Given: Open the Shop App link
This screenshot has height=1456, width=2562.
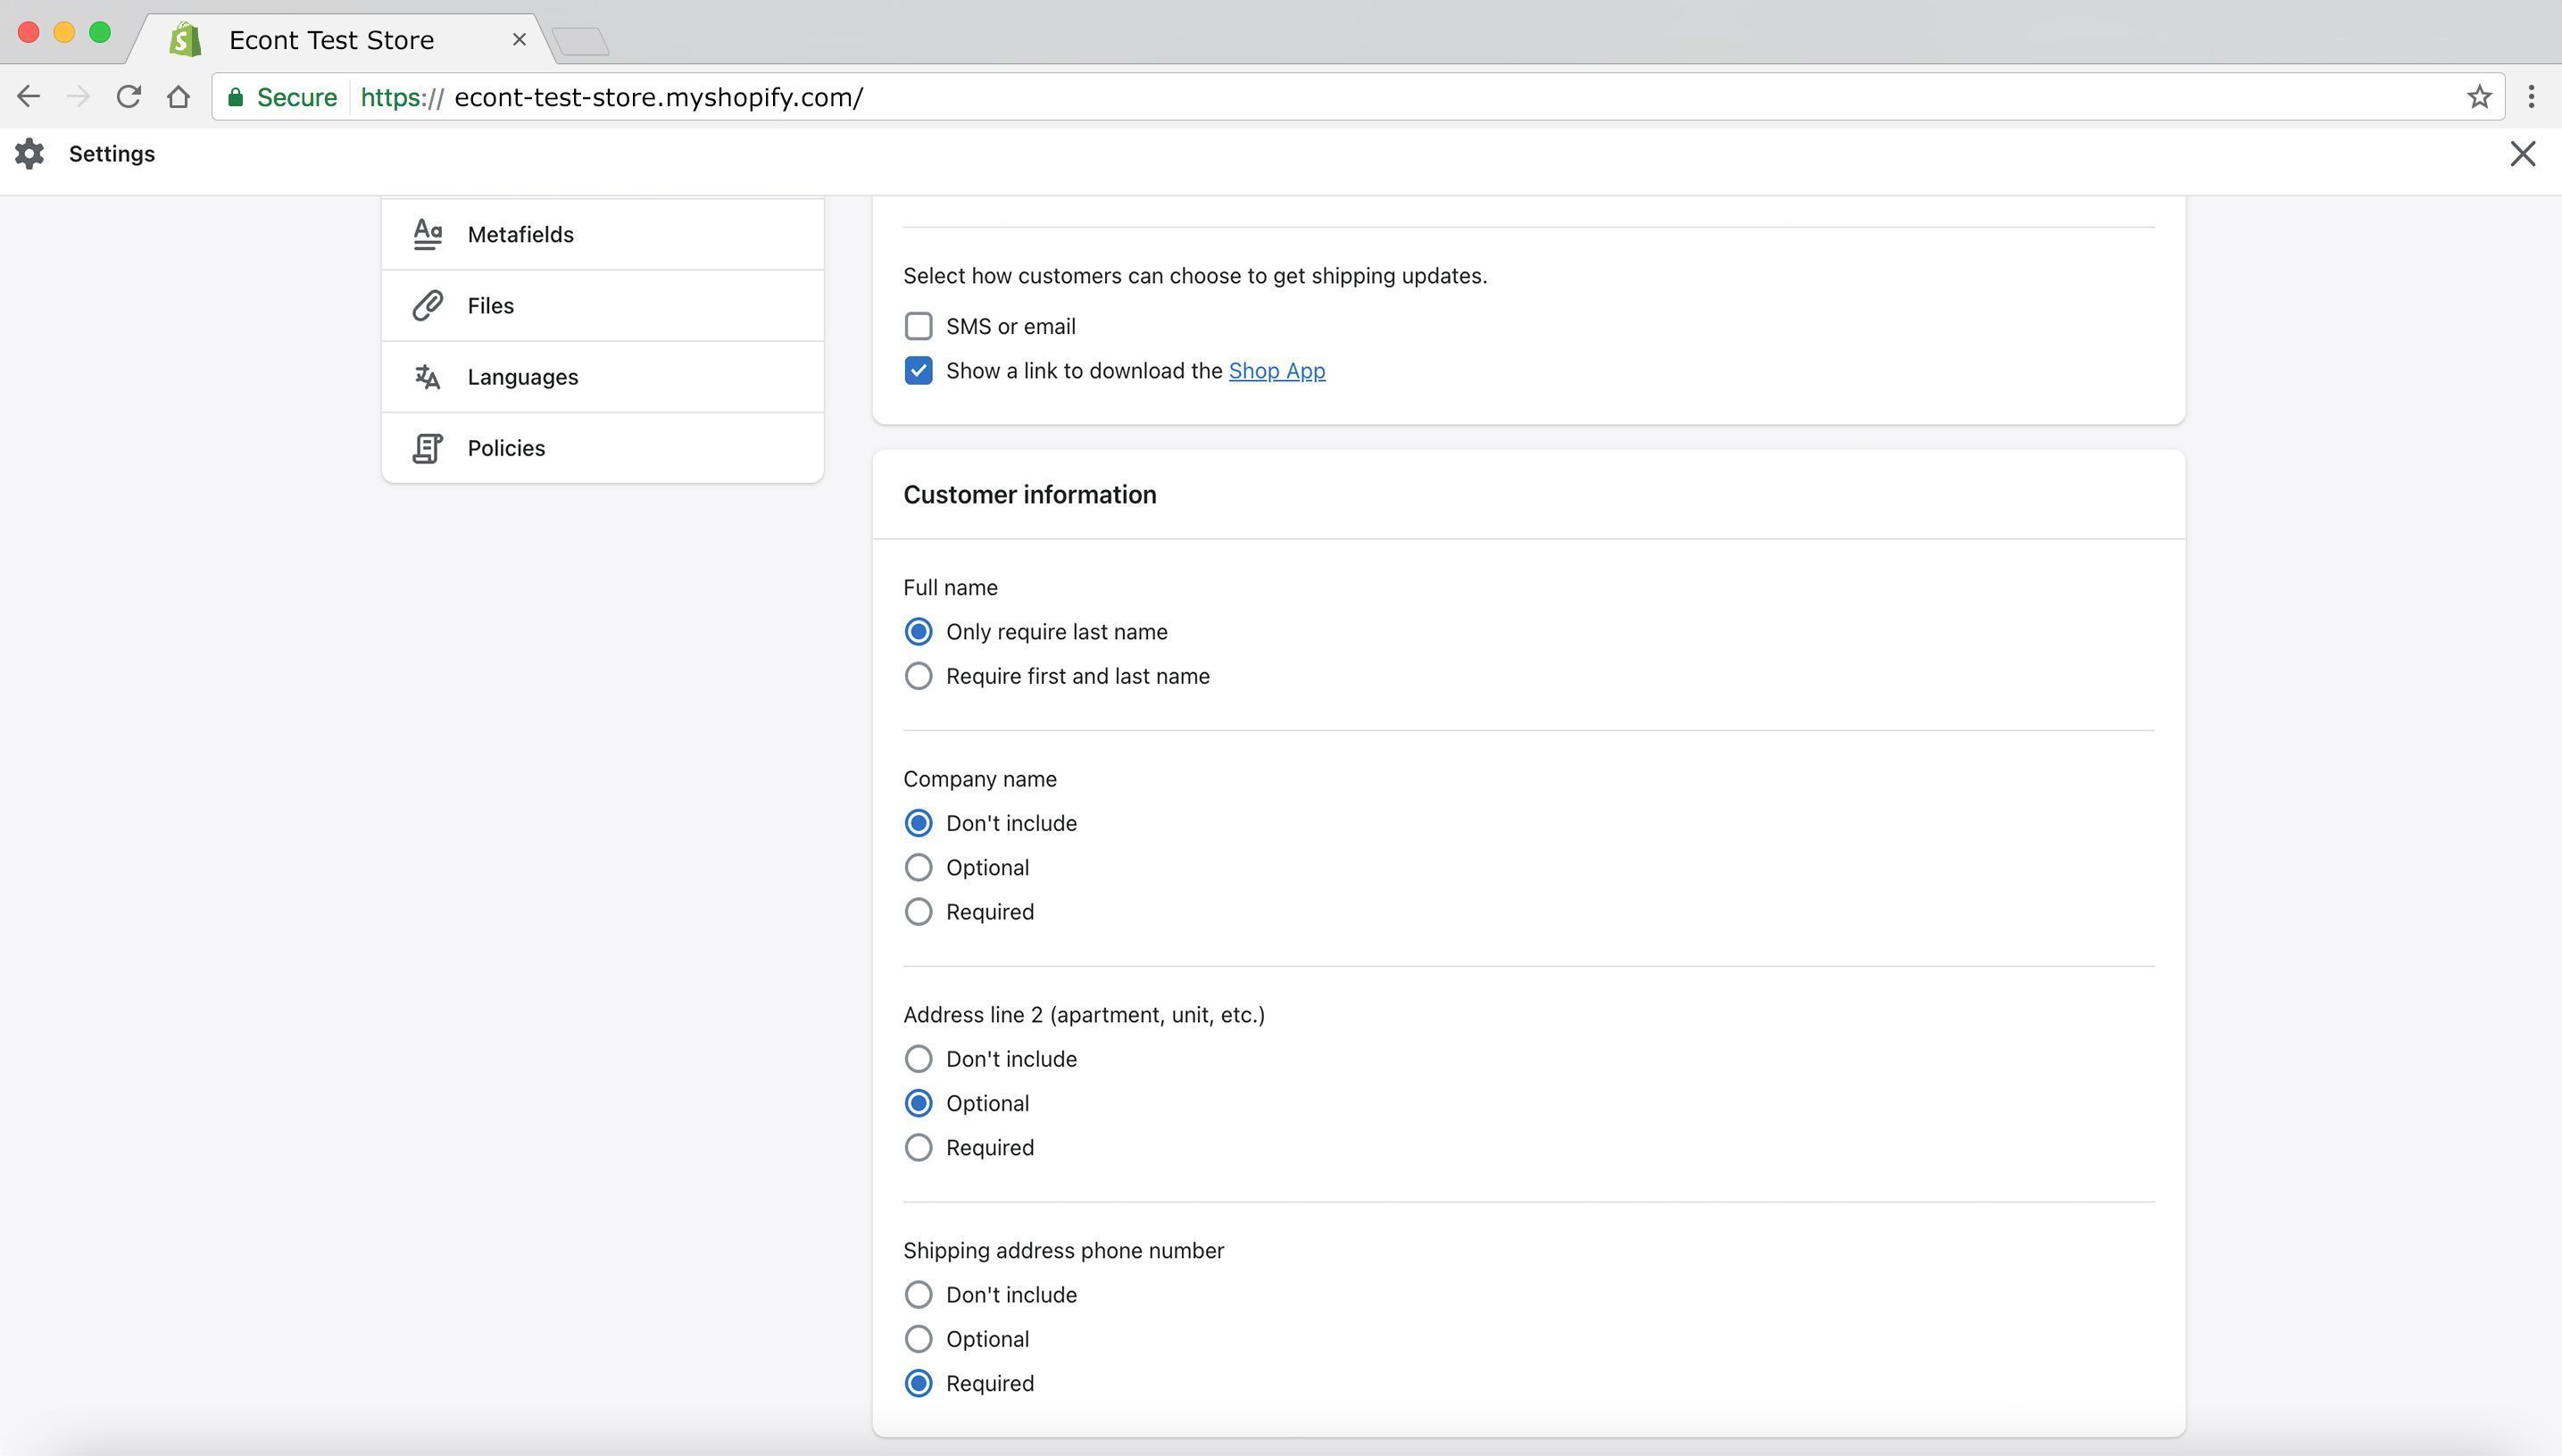Looking at the screenshot, I should pos(1276,371).
